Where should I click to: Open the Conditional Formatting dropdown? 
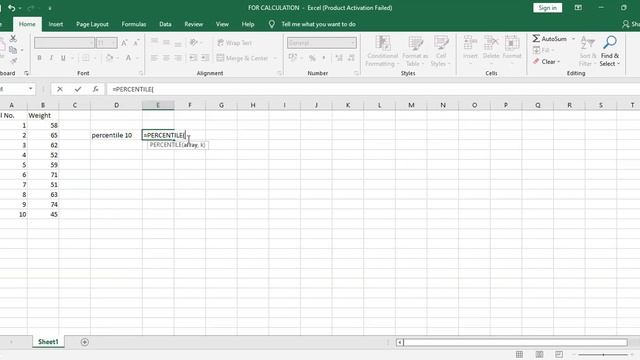pos(382,51)
